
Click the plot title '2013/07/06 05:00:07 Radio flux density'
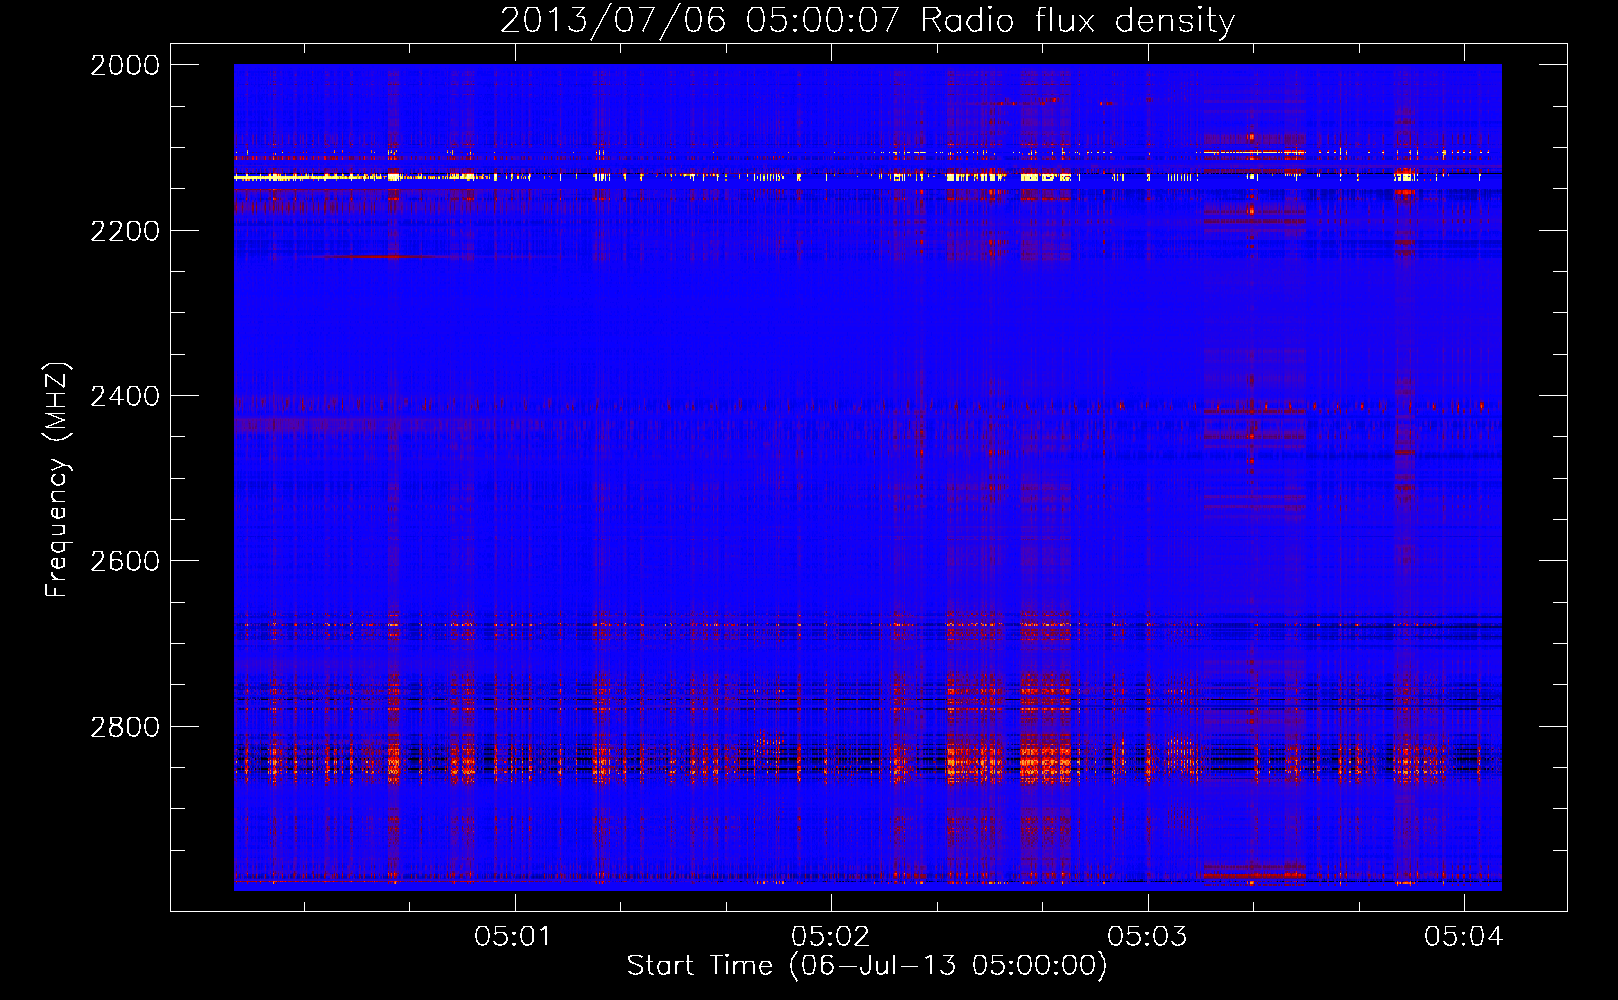[867, 20]
